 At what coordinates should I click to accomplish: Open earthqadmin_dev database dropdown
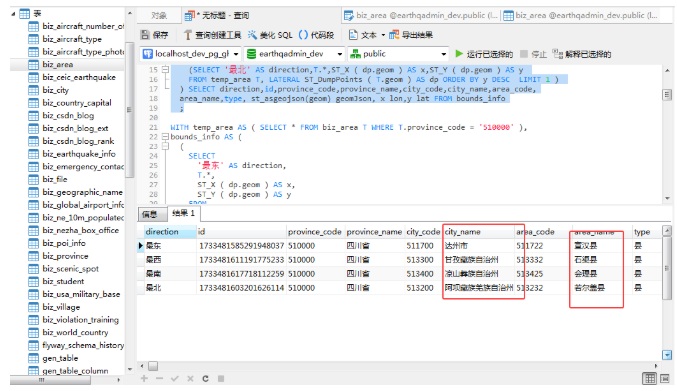[x=340, y=54]
